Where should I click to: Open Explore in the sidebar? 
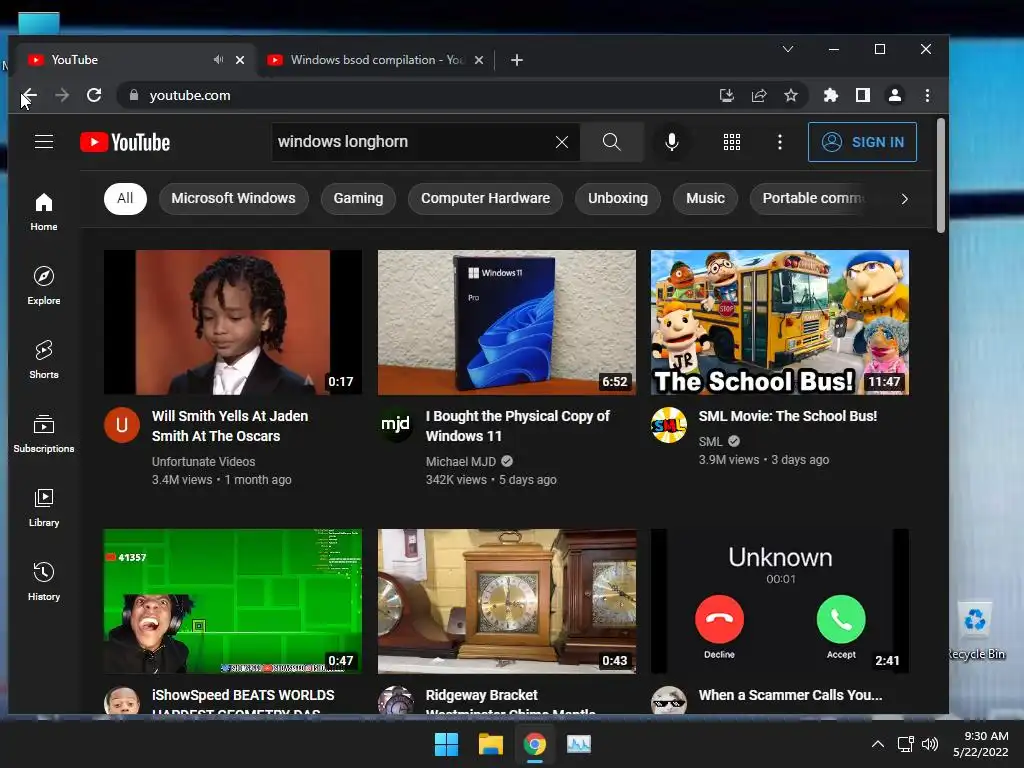44,285
